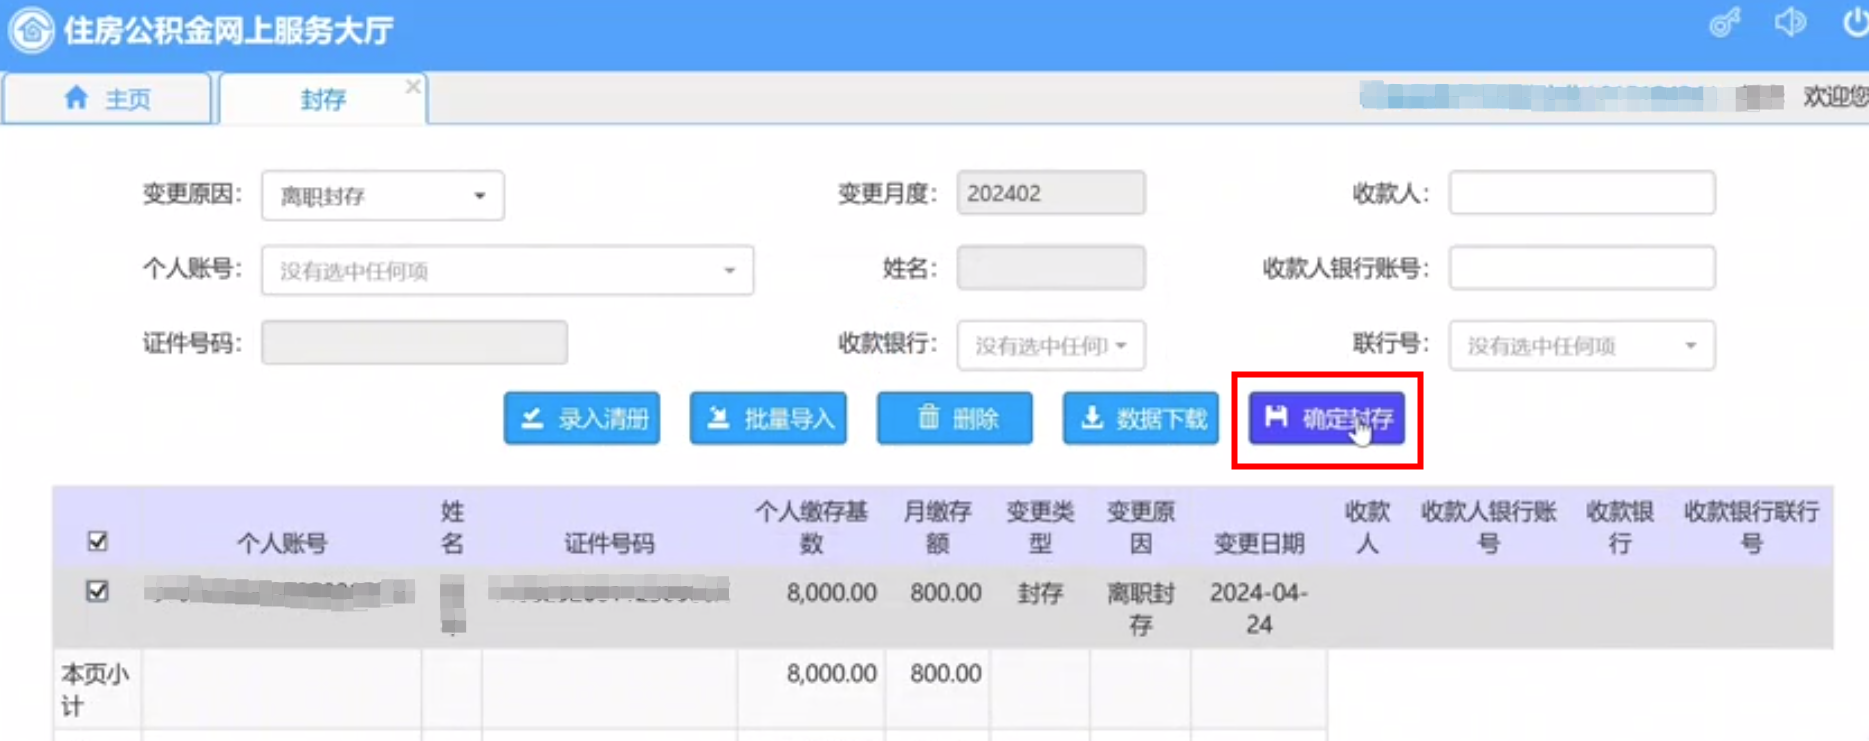Click the 离职封存 cell in data row
This screenshot has height=741, width=1869.
pyautogui.click(x=1141, y=608)
